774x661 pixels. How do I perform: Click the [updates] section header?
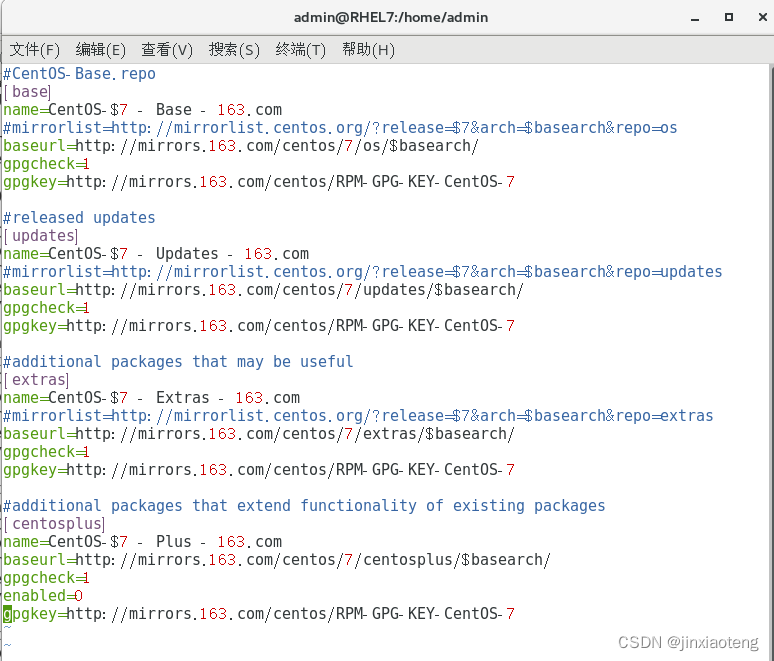[41, 236]
